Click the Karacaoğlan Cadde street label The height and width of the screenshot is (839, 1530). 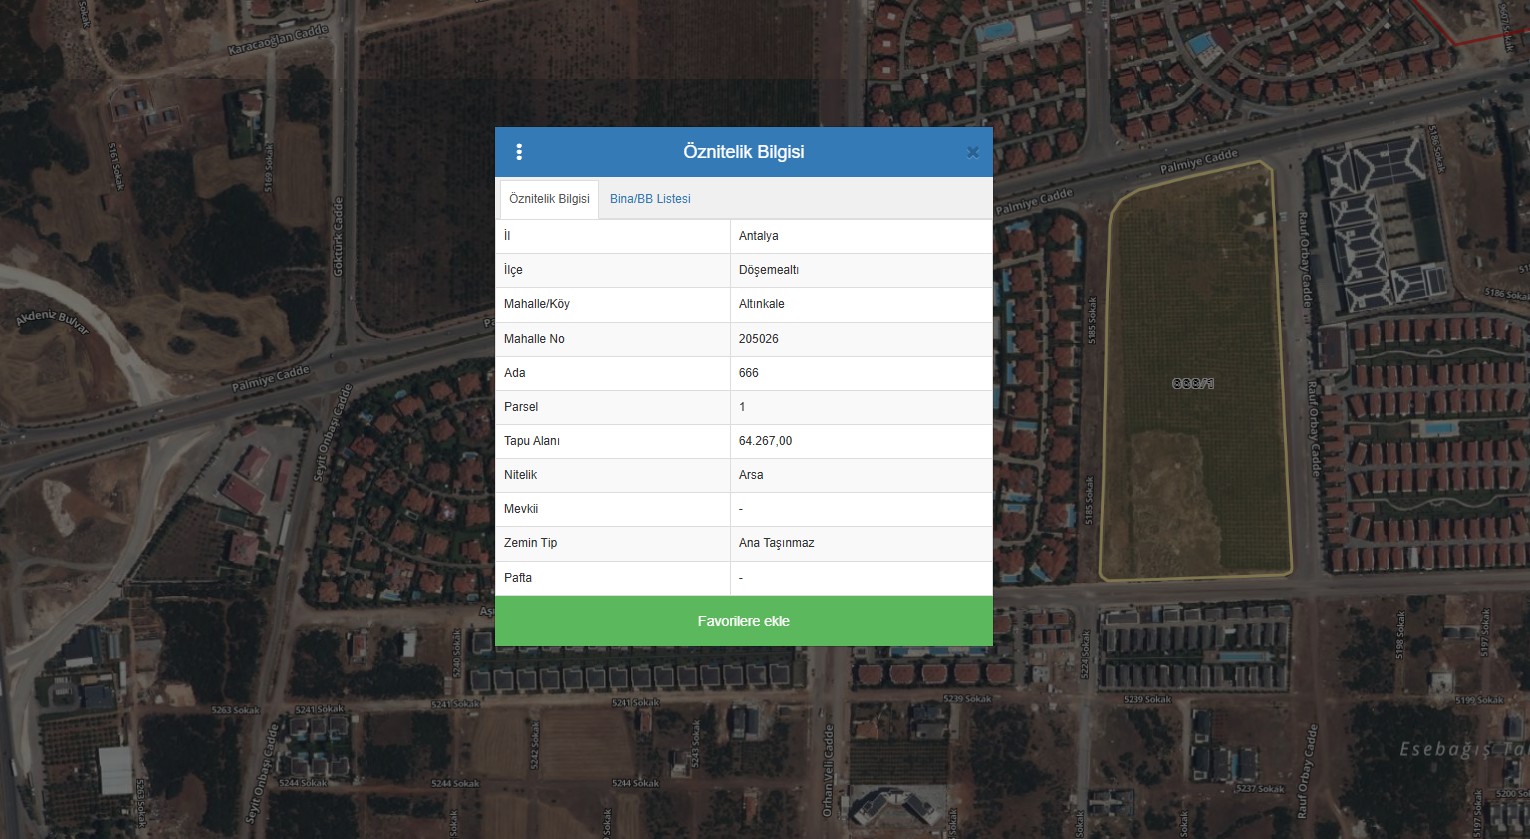pyautogui.click(x=278, y=41)
